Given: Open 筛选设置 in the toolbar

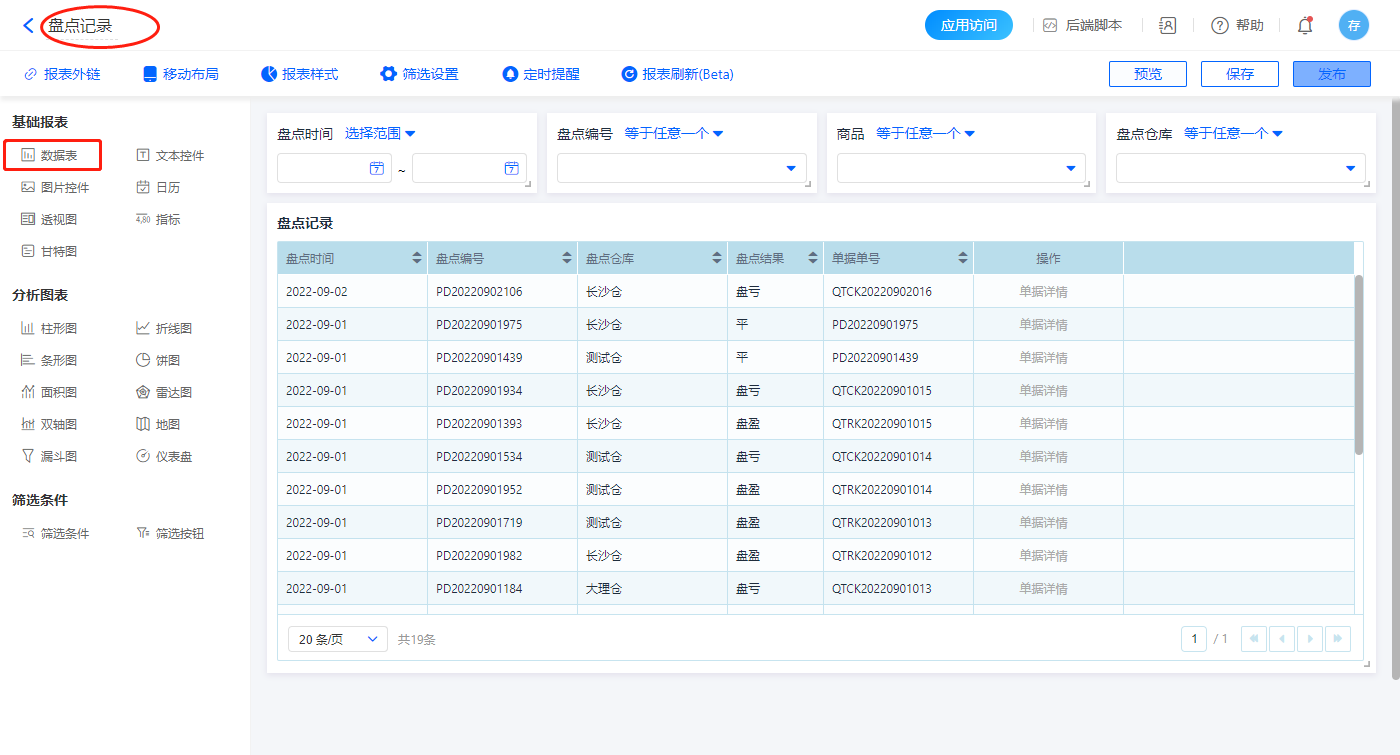Looking at the screenshot, I should pos(419,74).
